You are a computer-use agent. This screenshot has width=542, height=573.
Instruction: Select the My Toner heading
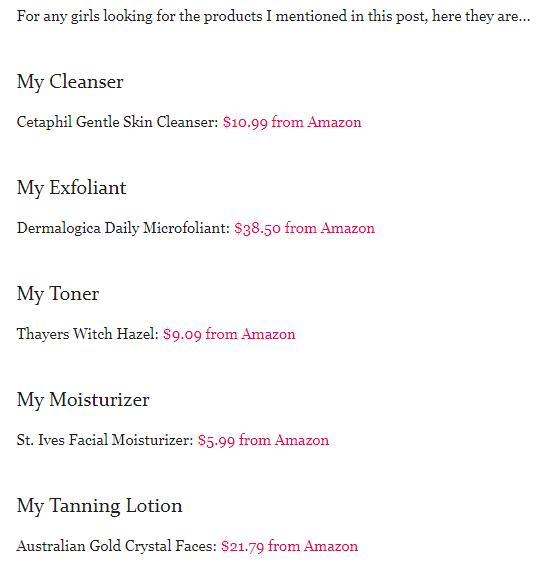click(x=58, y=294)
